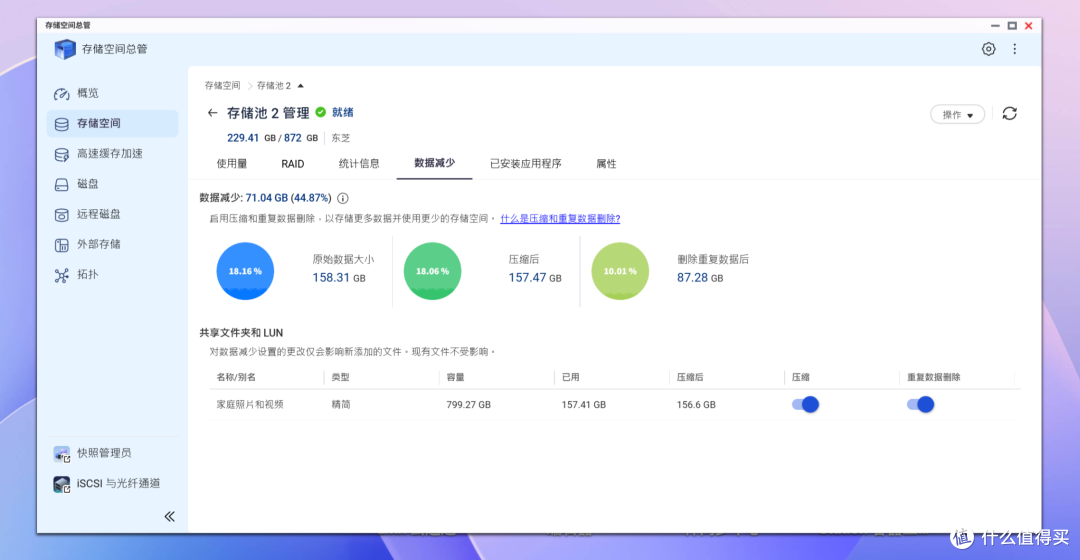
Task: Click the back arrow beside 存储池 2 管理
Action: pyautogui.click(x=212, y=113)
